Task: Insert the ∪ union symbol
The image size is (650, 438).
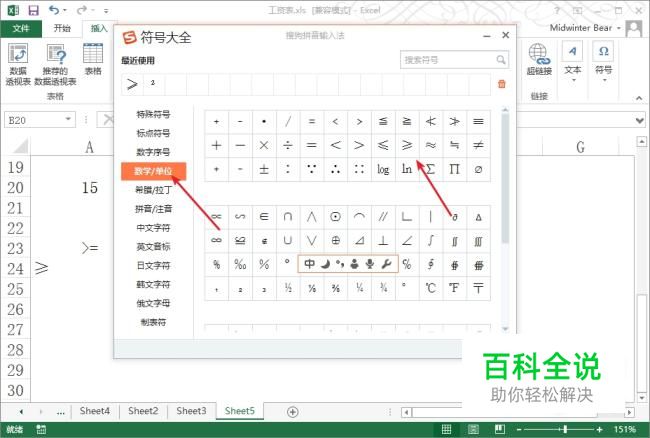Action: coord(288,240)
